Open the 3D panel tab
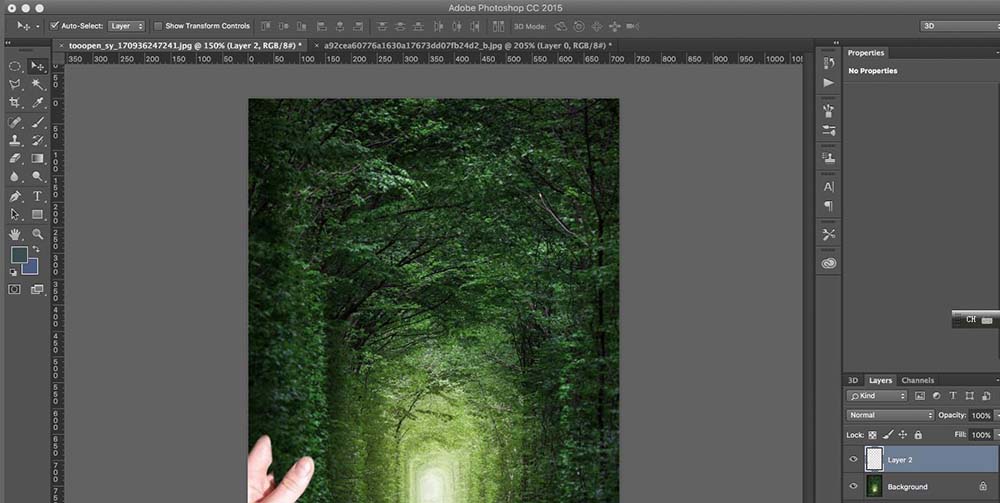 [x=853, y=380]
